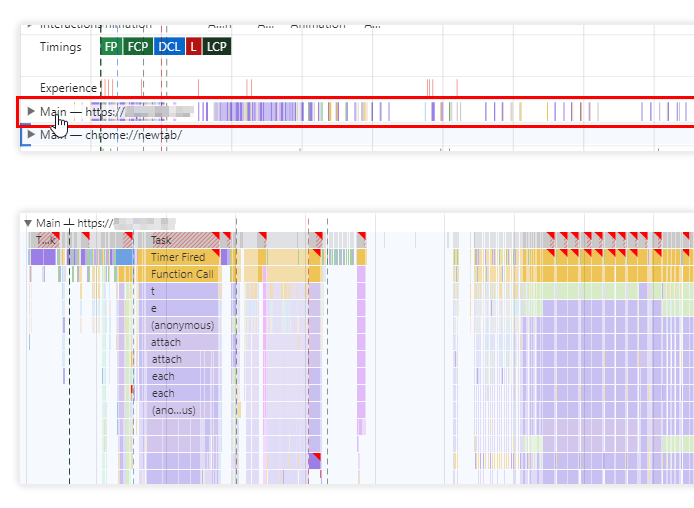Select the DCL timing marker
The image size is (694, 508).
point(169,46)
